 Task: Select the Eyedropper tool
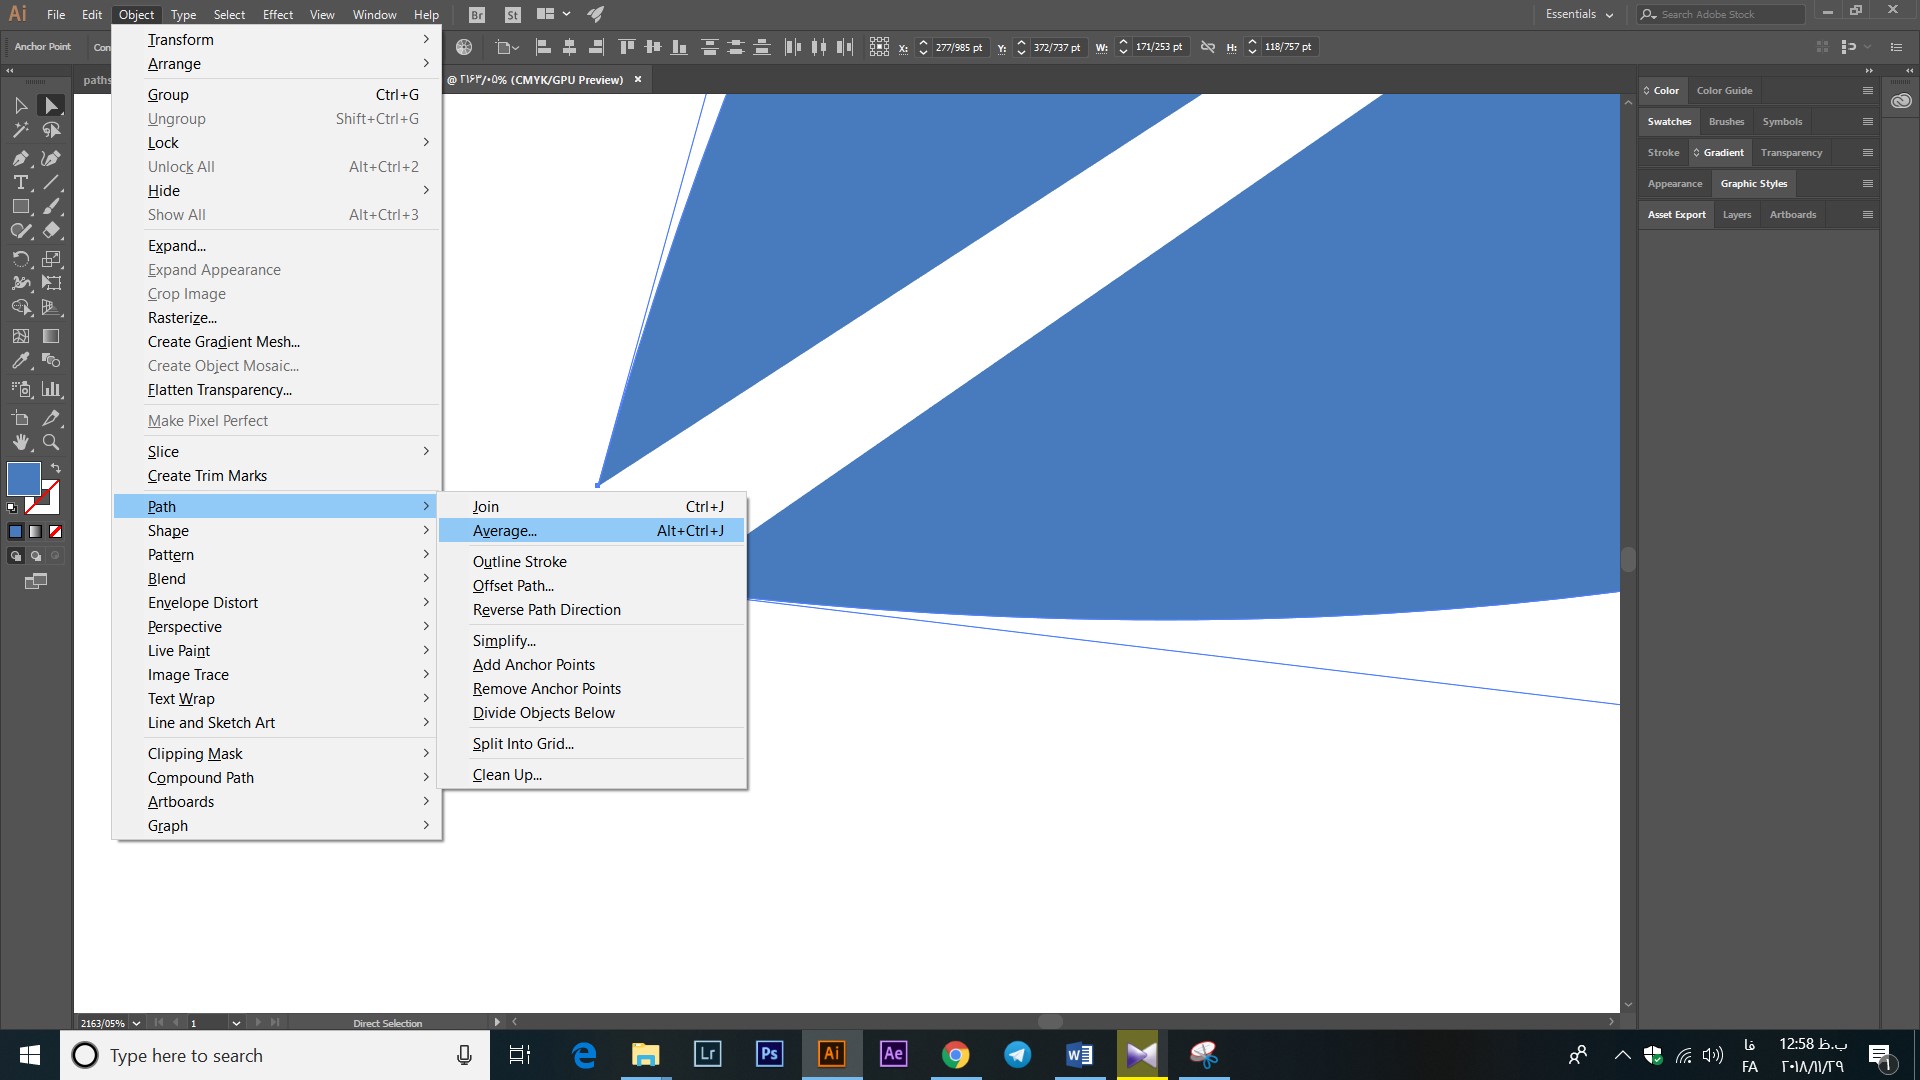coord(21,360)
